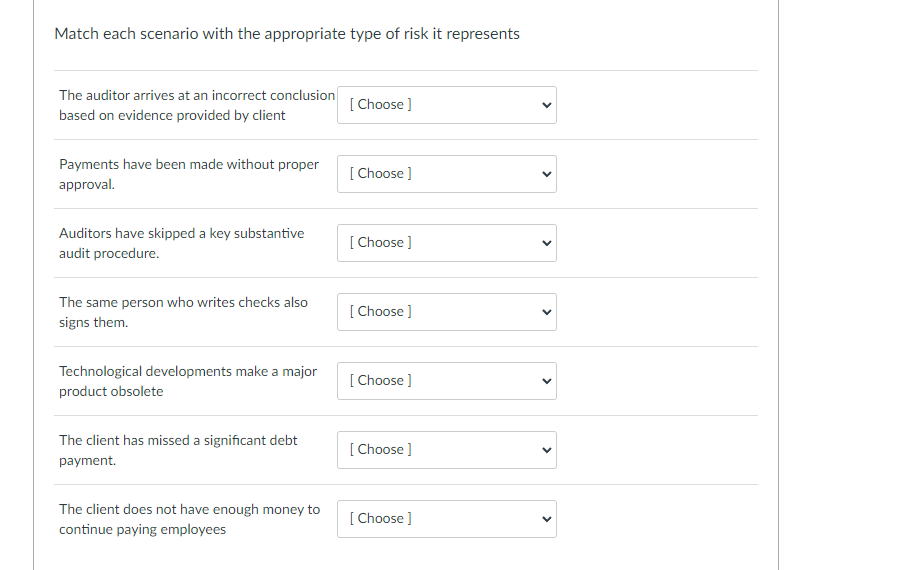
Task: Click the chevron arrow beside payments without approval
Action: 546,174
